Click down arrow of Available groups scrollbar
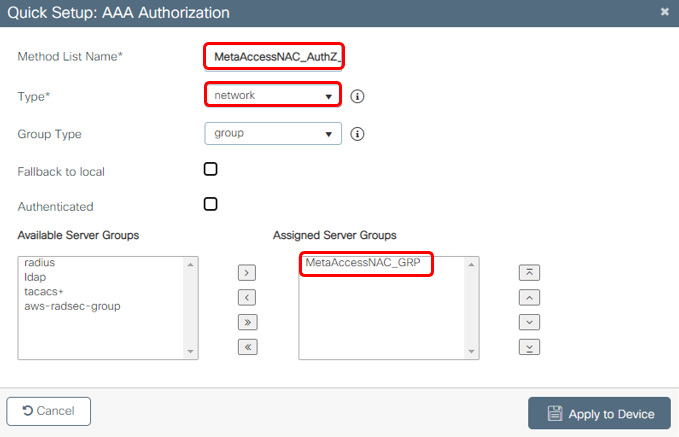Screen dimensions: 679x437 (x=191, y=351)
